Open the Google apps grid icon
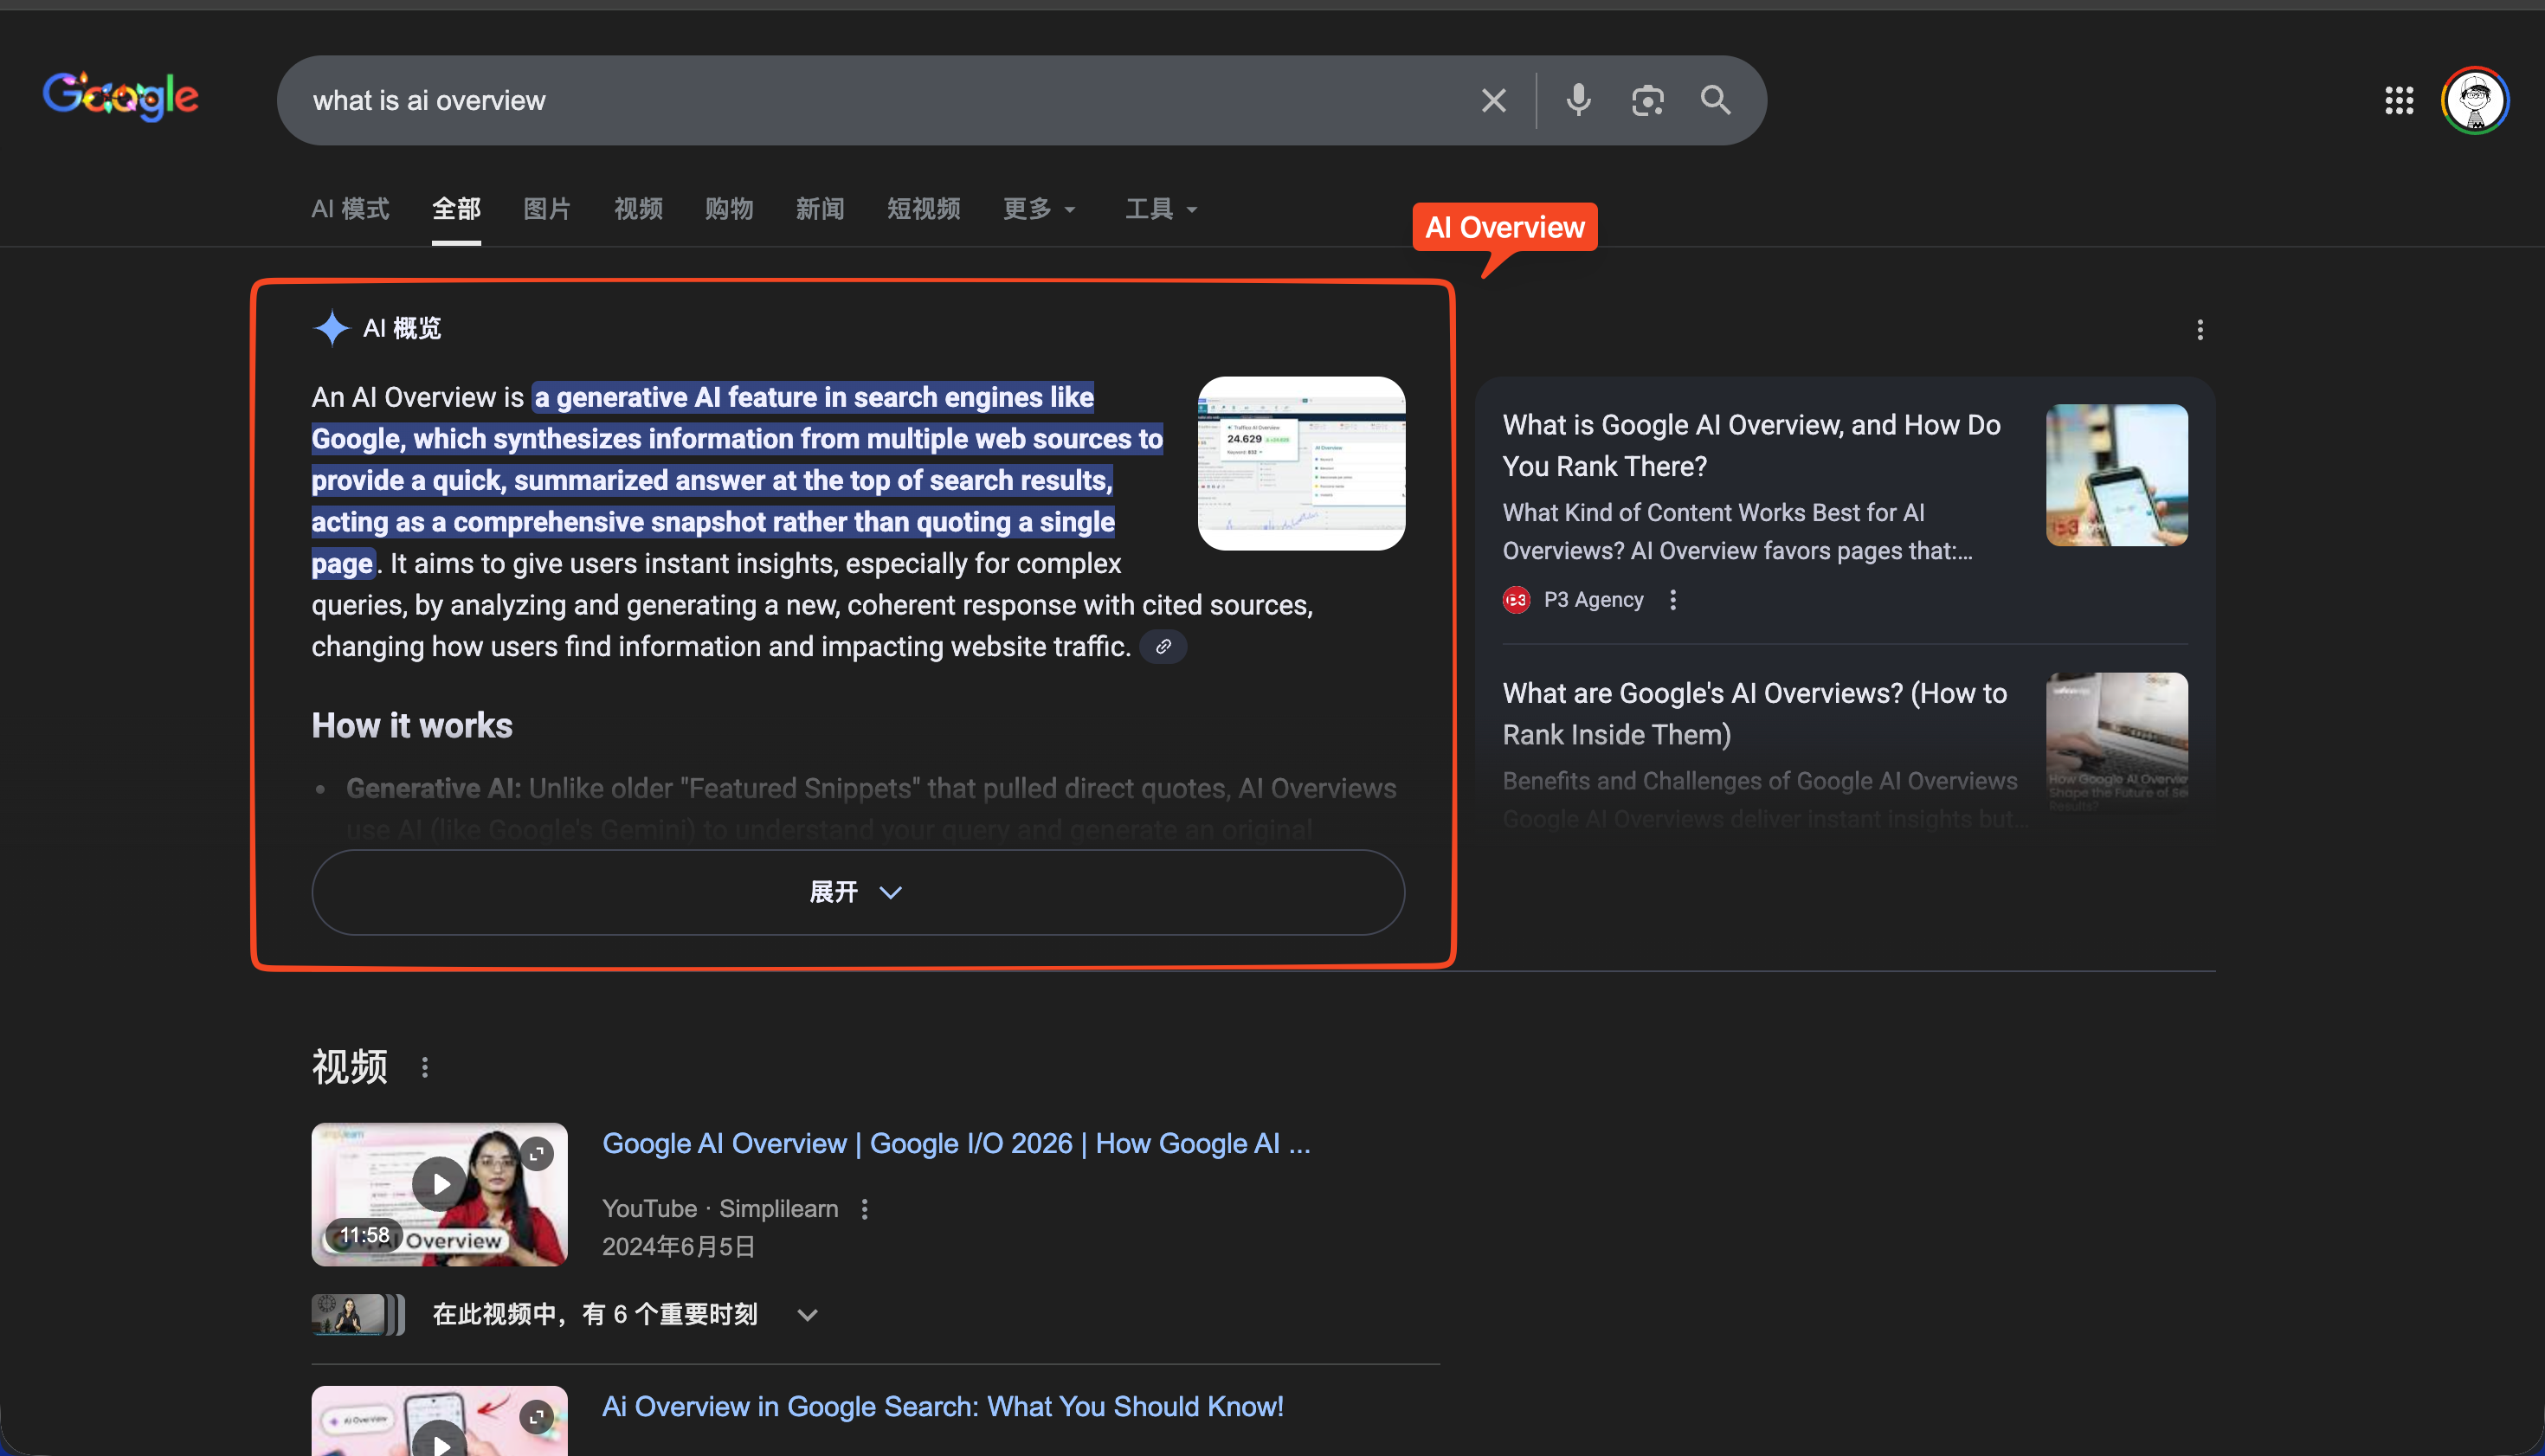This screenshot has height=1456, width=2545. [x=2398, y=100]
